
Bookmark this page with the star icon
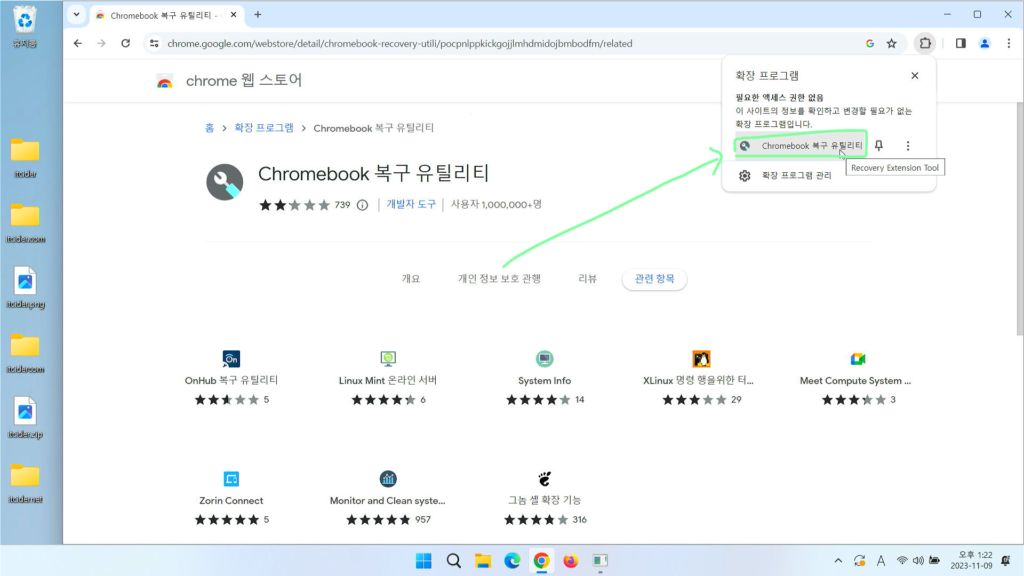tap(891, 44)
